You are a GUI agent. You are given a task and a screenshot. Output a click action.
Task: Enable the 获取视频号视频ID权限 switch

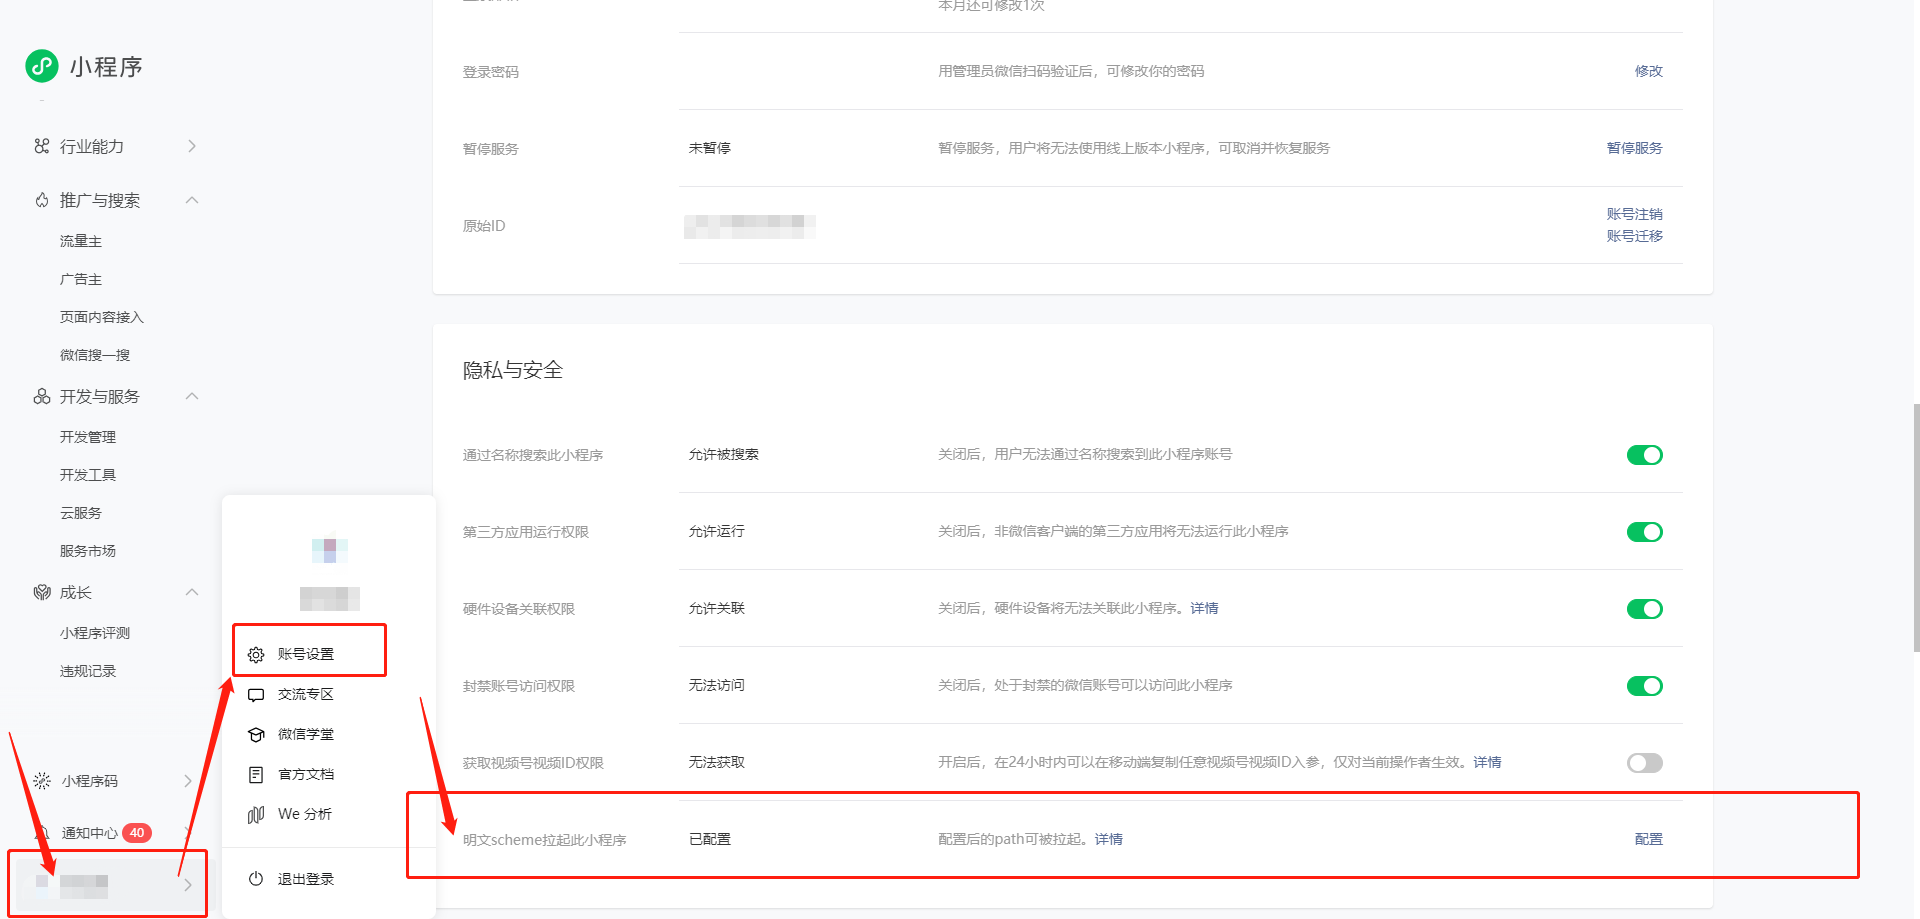point(1644,763)
